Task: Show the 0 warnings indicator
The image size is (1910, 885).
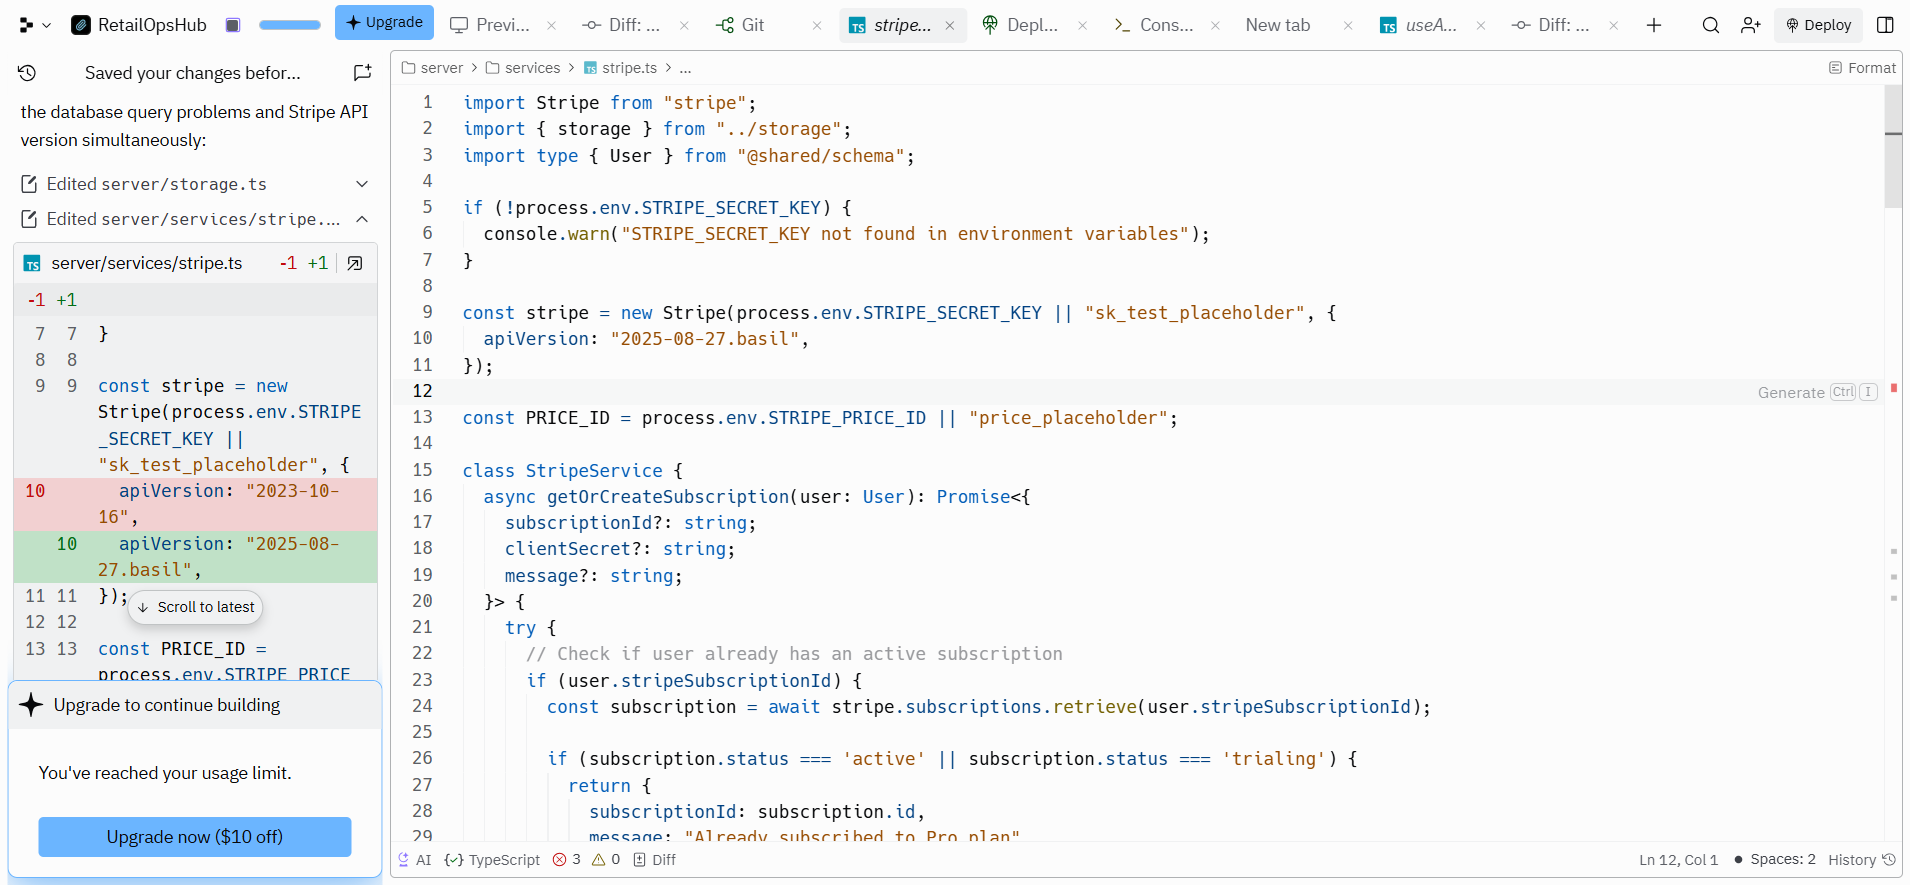Action: tap(606, 860)
